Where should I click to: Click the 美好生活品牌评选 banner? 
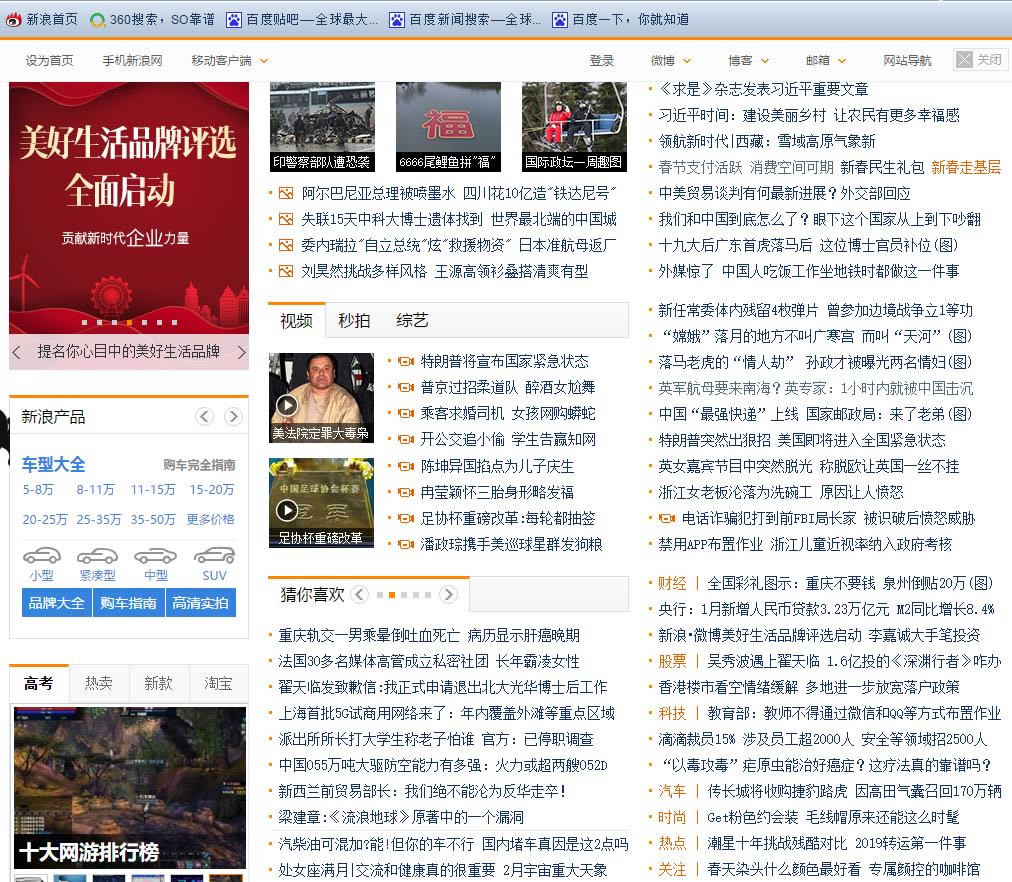coord(128,206)
